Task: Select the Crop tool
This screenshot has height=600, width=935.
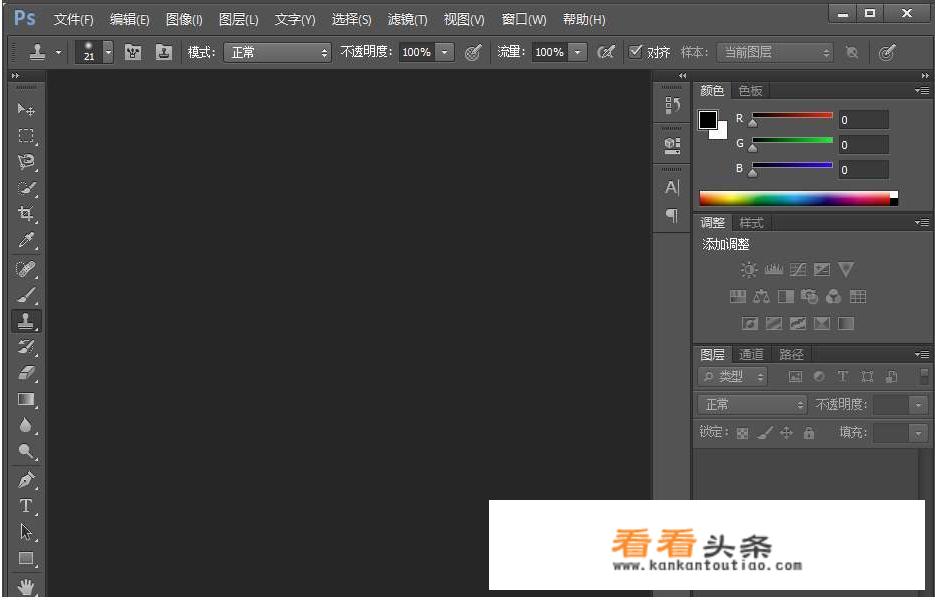Action: pyautogui.click(x=26, y=214)
